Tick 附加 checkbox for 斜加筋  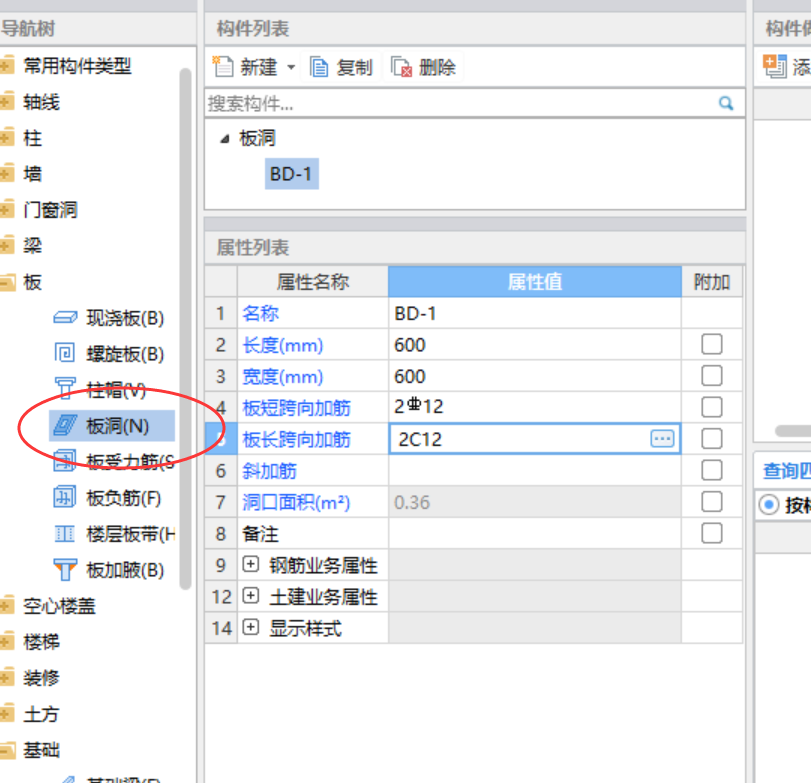coord(712,470)
